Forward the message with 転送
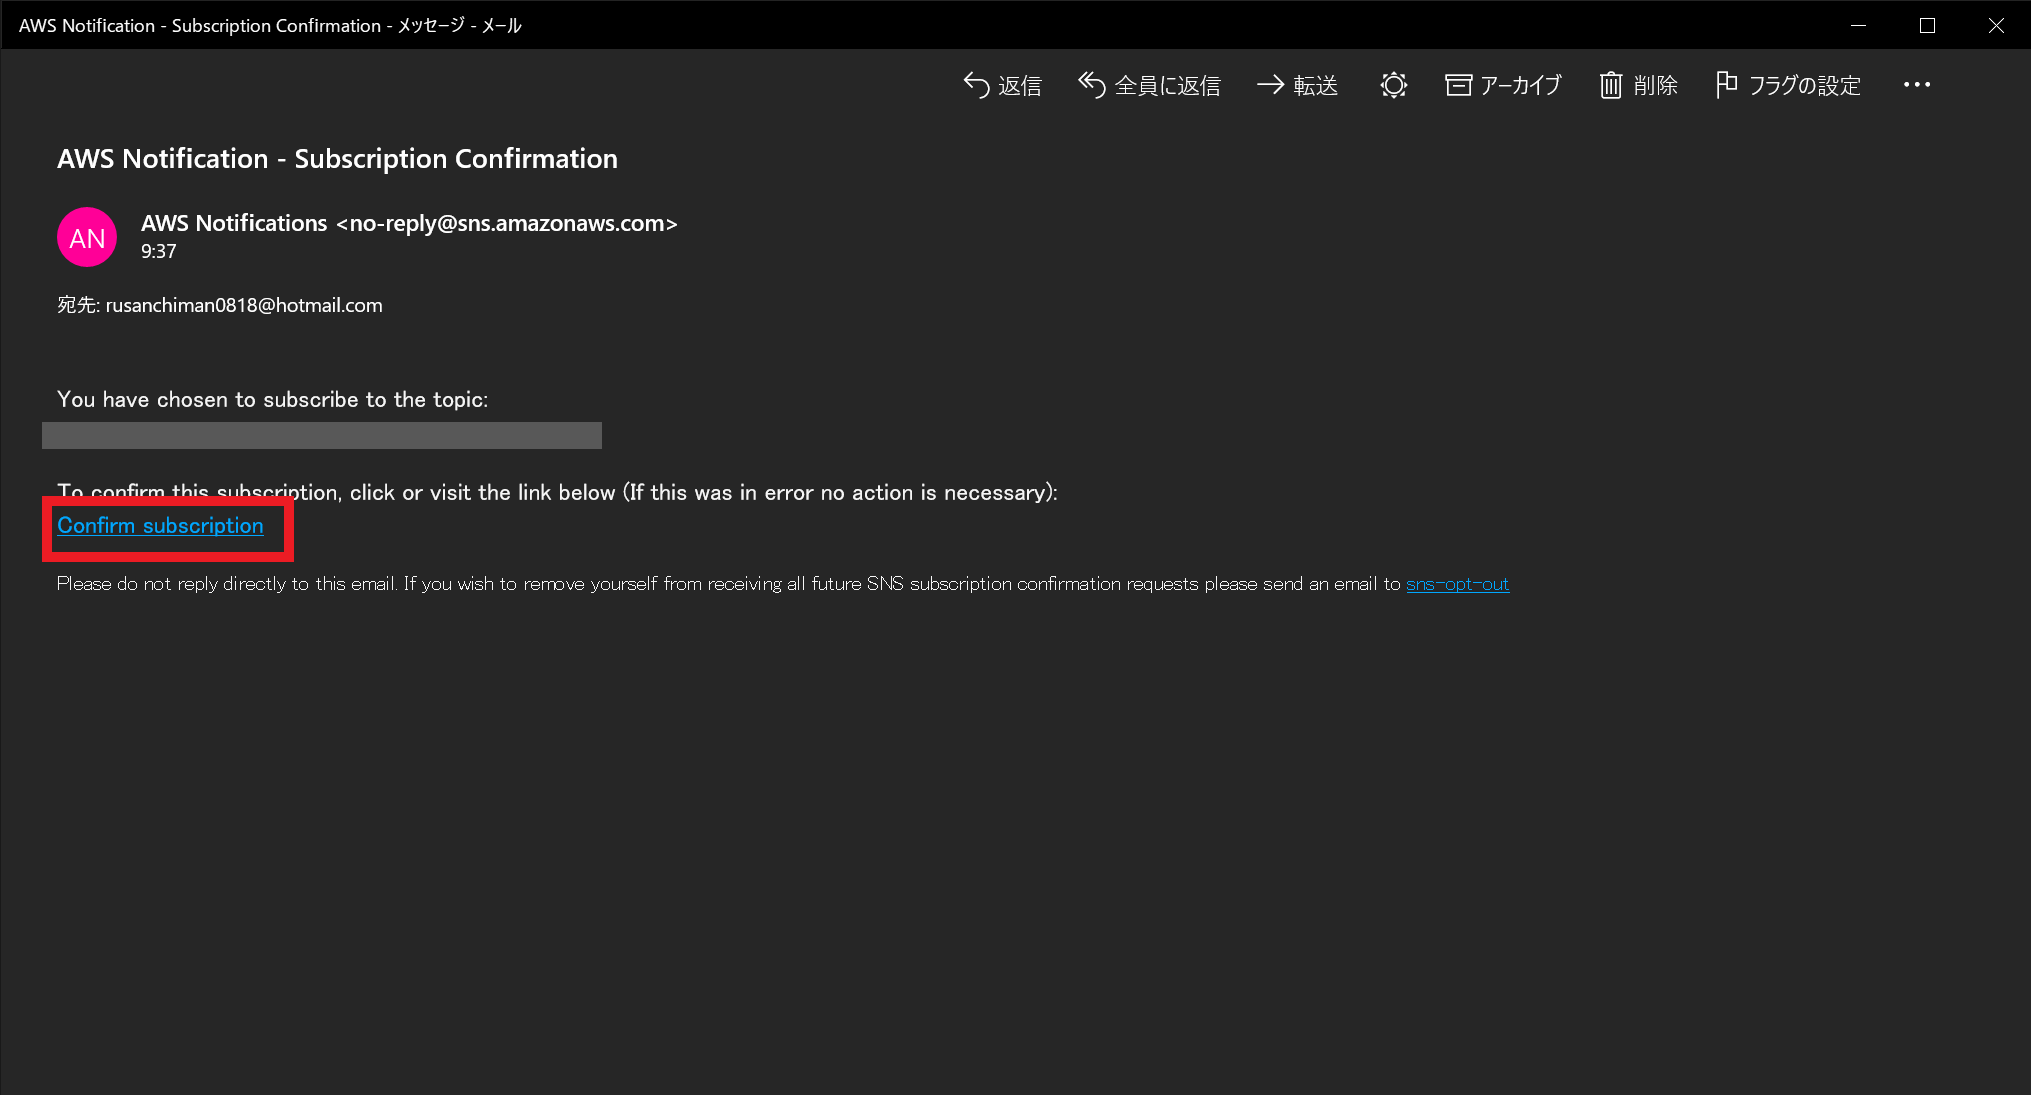This screenshot has width=2031, height=1095. 1297,85
